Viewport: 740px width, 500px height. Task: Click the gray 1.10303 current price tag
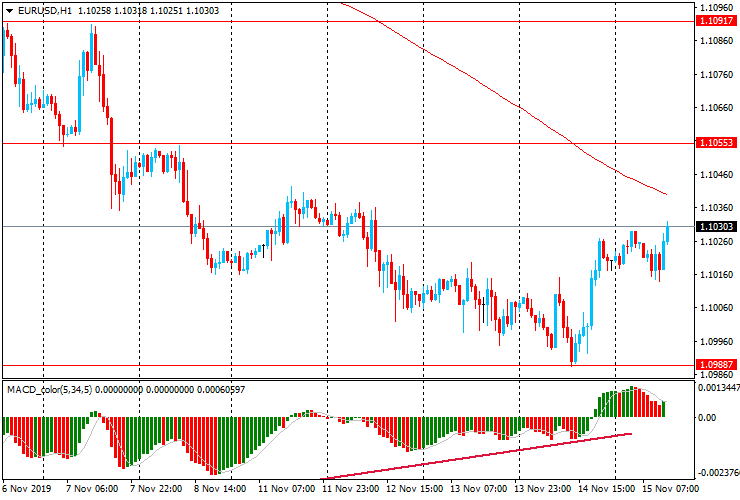point(717,227)
